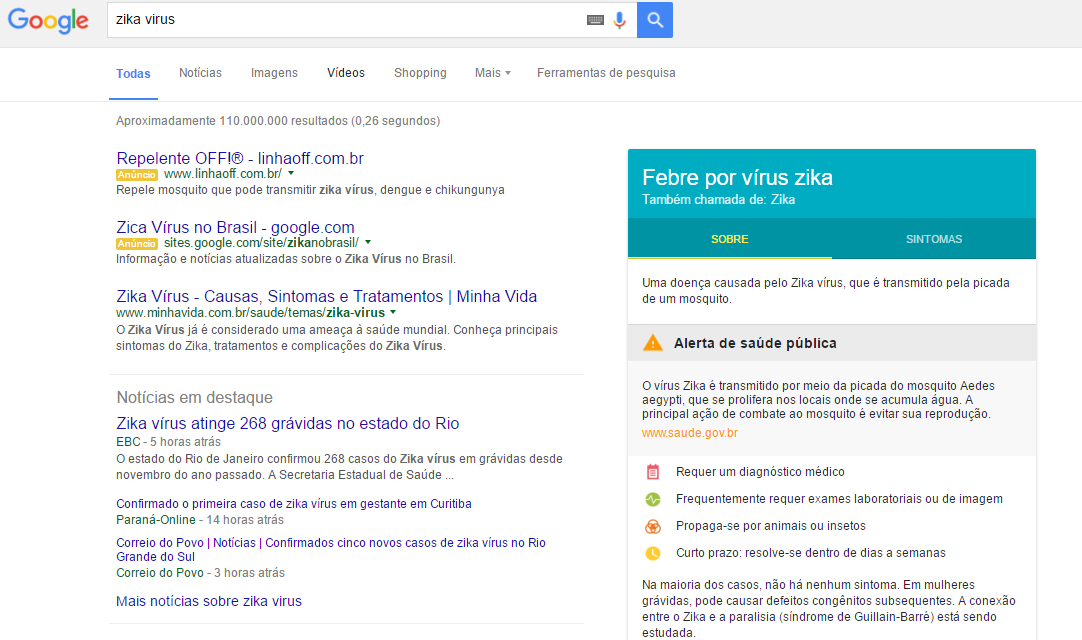Click the Anúncio badge under Zica Vírus no Brasil
This screenshot has width=1082, height=640.
[137, 244]
